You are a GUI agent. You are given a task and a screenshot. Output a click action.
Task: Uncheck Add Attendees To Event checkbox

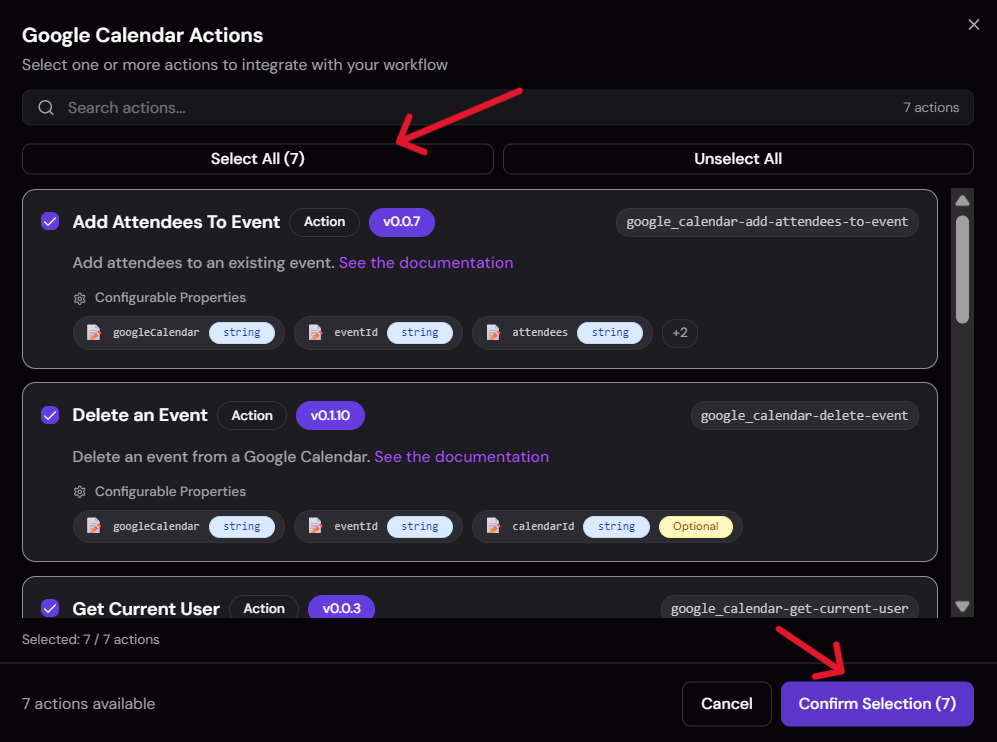(50, 221)
